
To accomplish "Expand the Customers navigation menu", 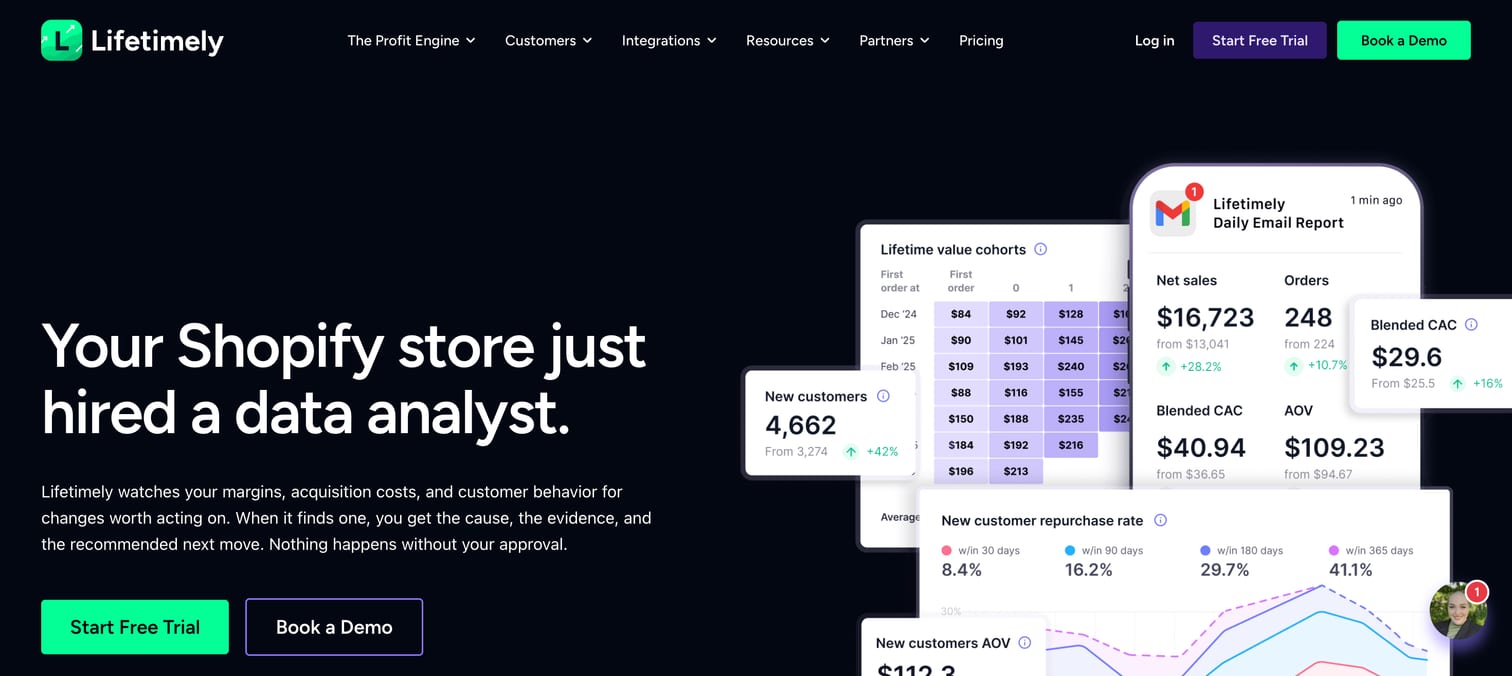I will coord(548,41).
